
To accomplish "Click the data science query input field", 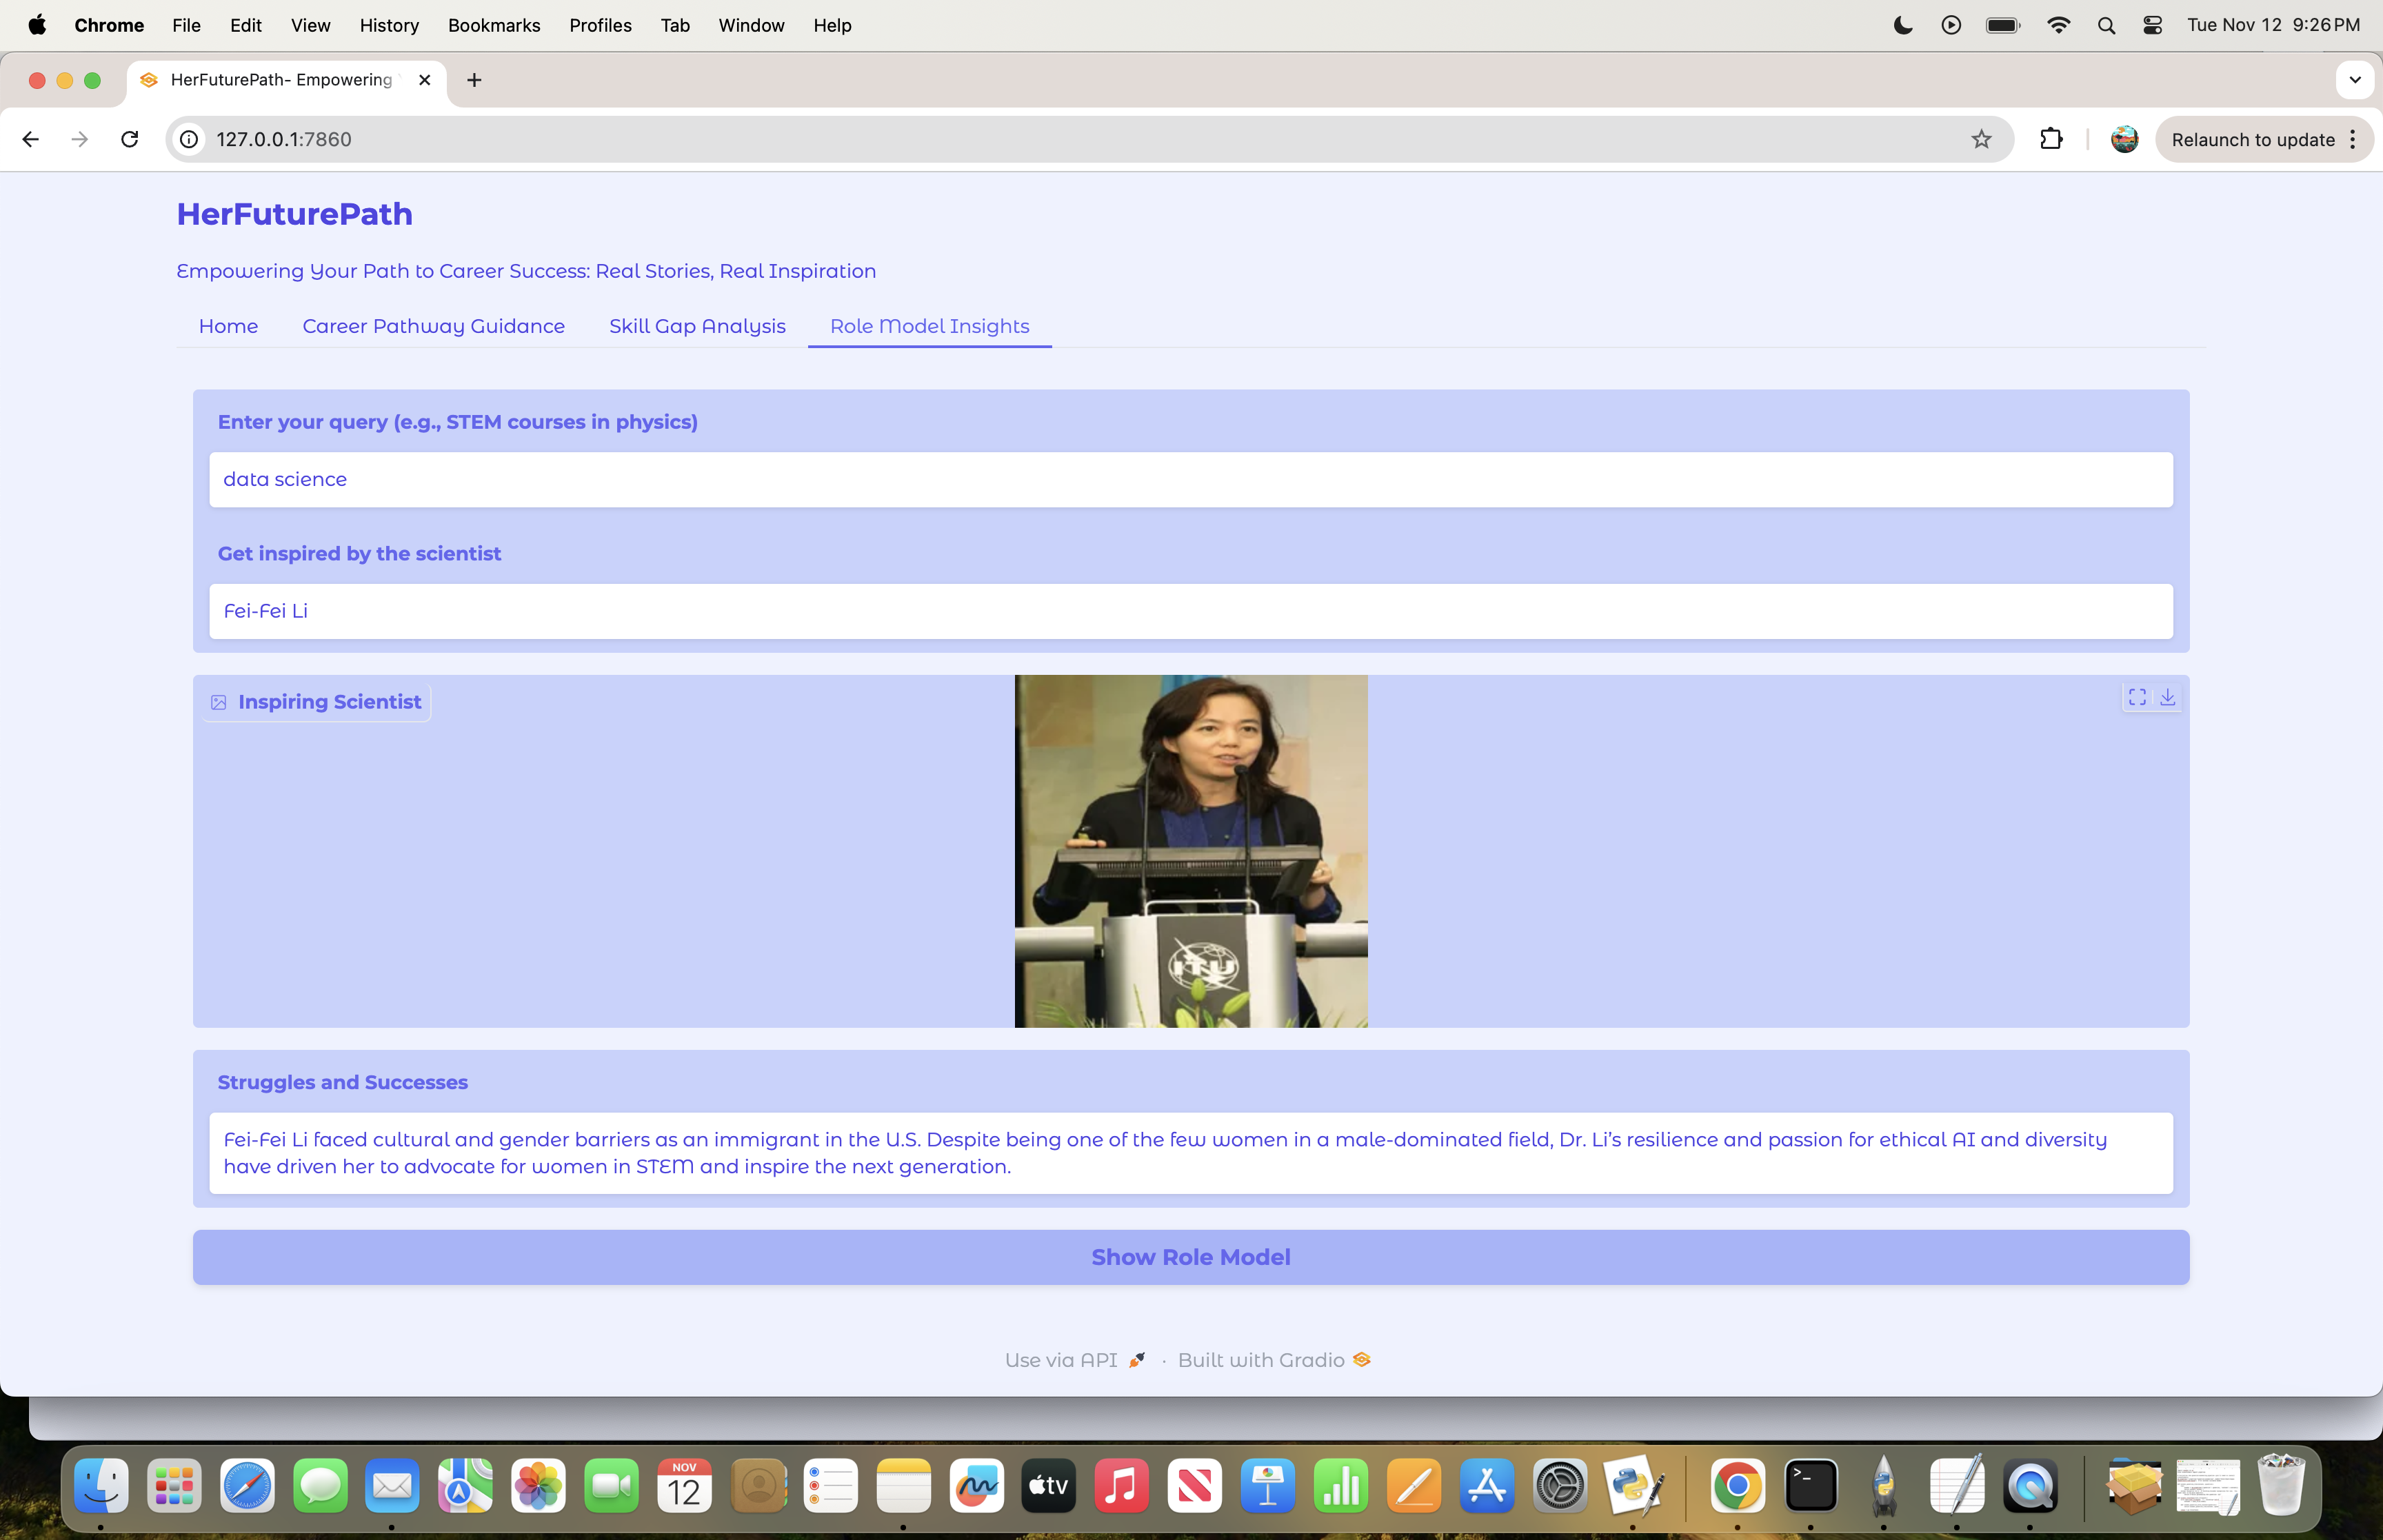I will point(1190,479).
